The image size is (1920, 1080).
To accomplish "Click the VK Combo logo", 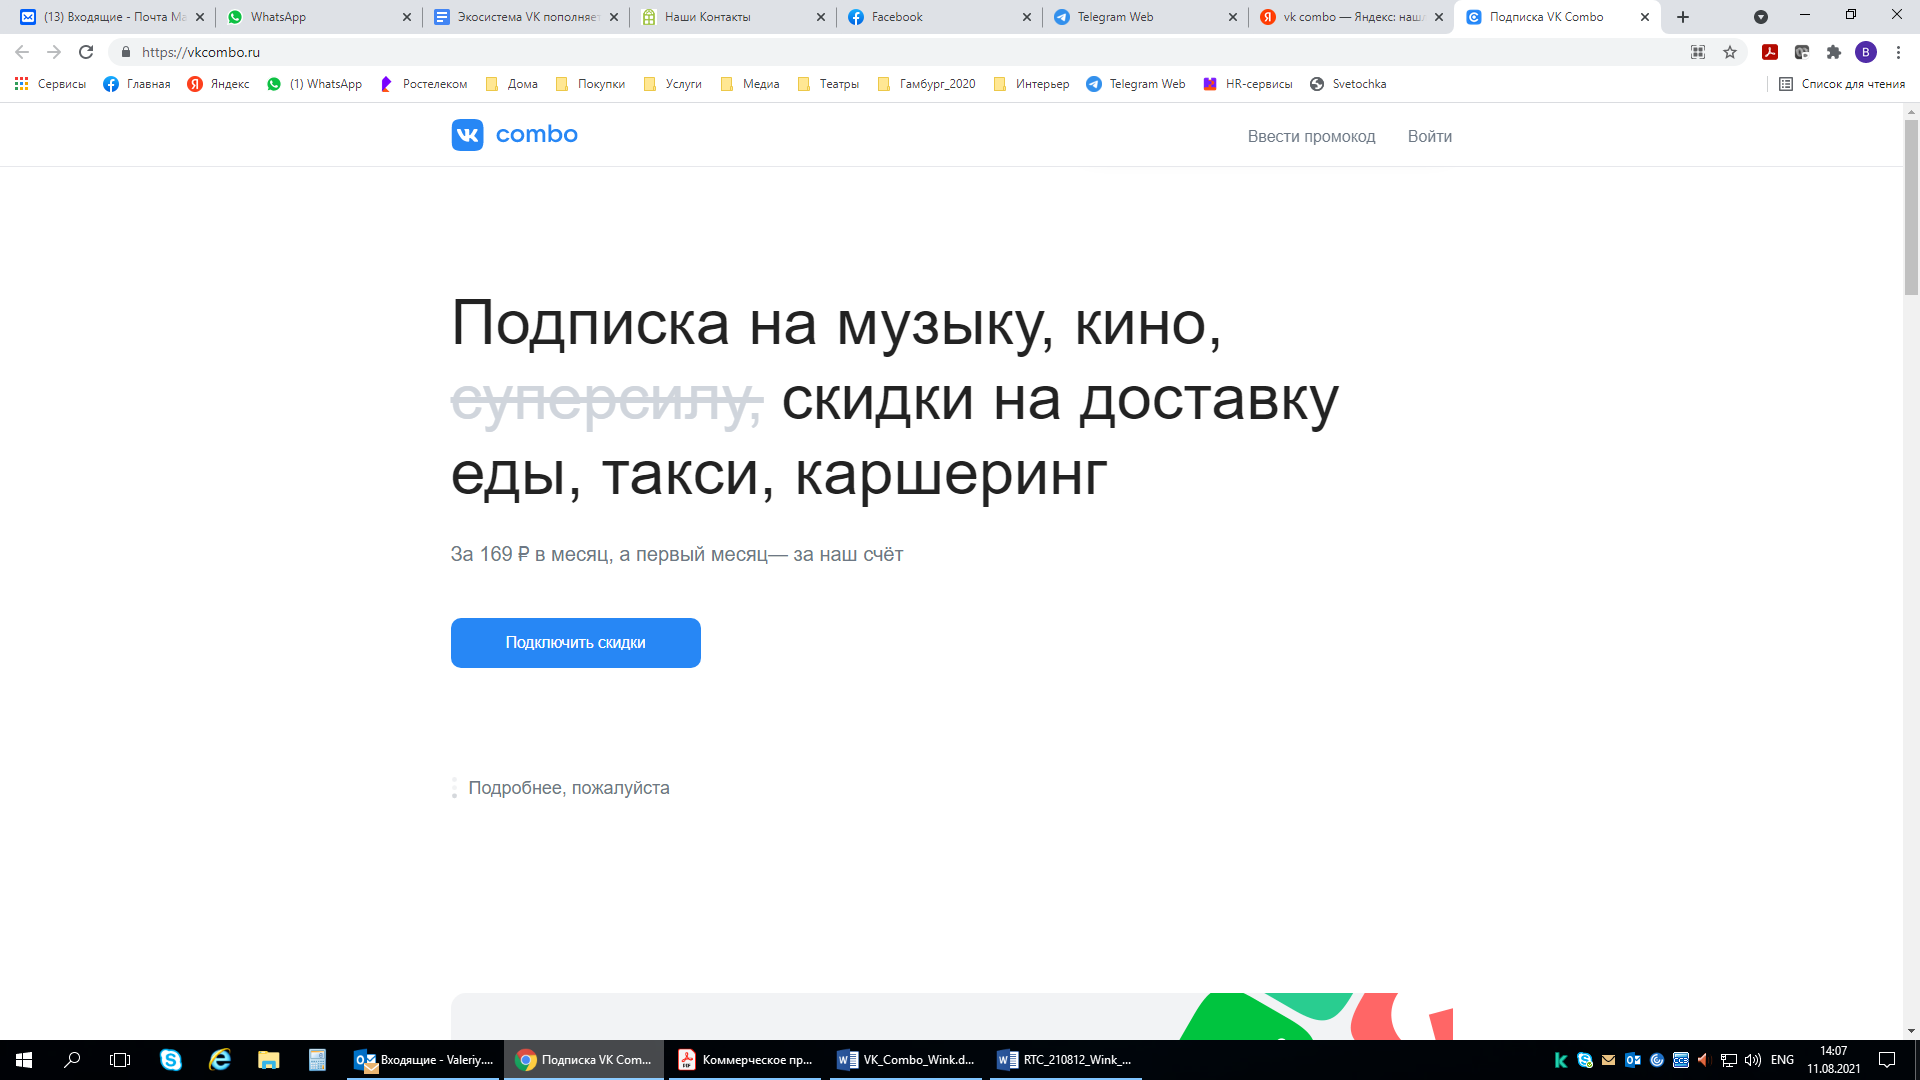I will tap(513, 134).
